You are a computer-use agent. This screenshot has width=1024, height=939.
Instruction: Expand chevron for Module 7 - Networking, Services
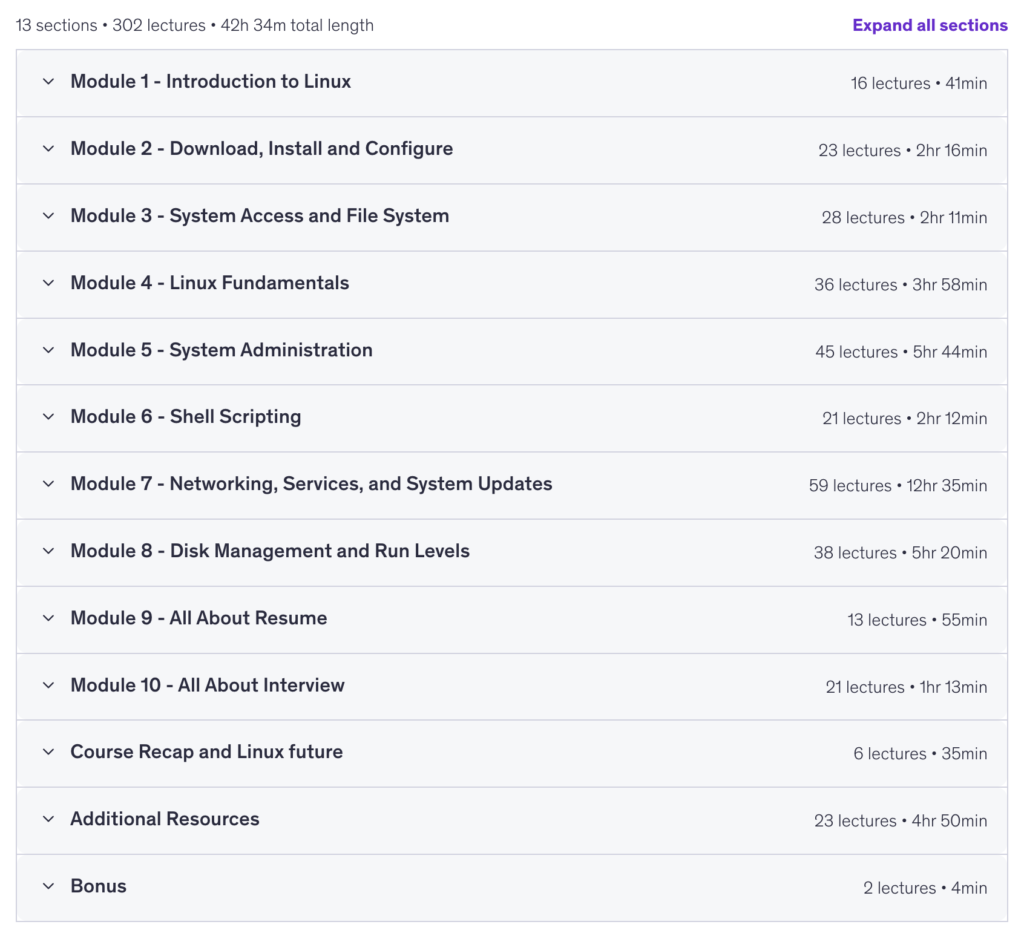(48, 484)
